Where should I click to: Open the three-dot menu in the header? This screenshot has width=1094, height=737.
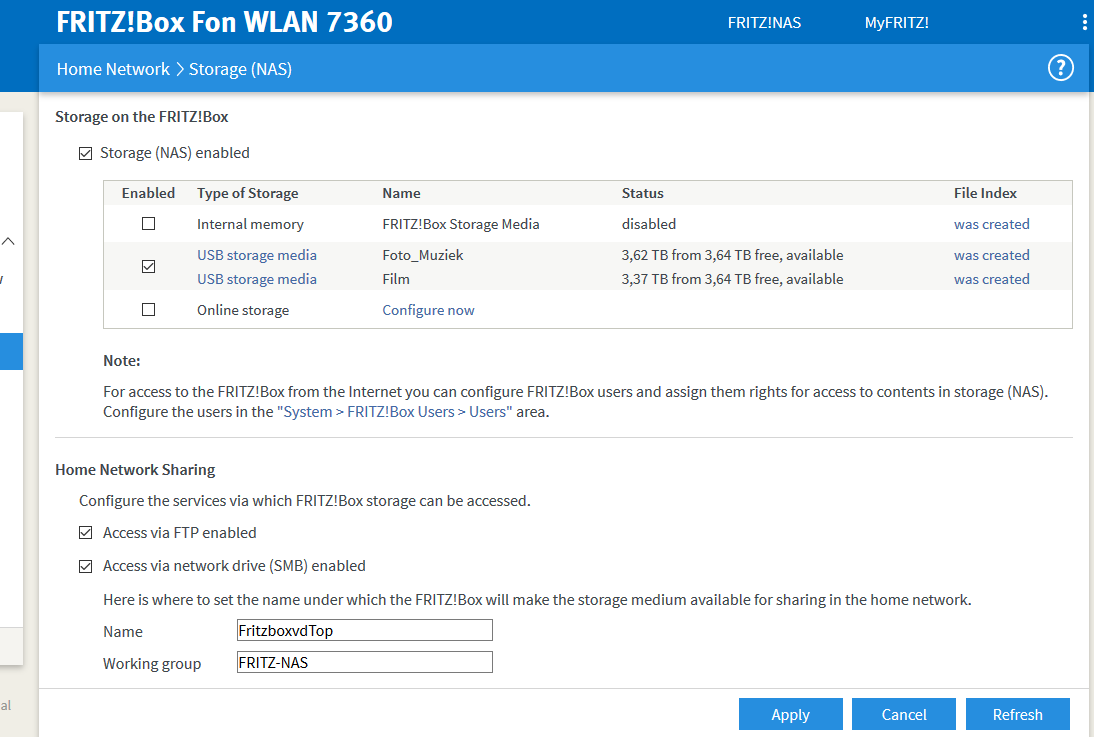1085,23
